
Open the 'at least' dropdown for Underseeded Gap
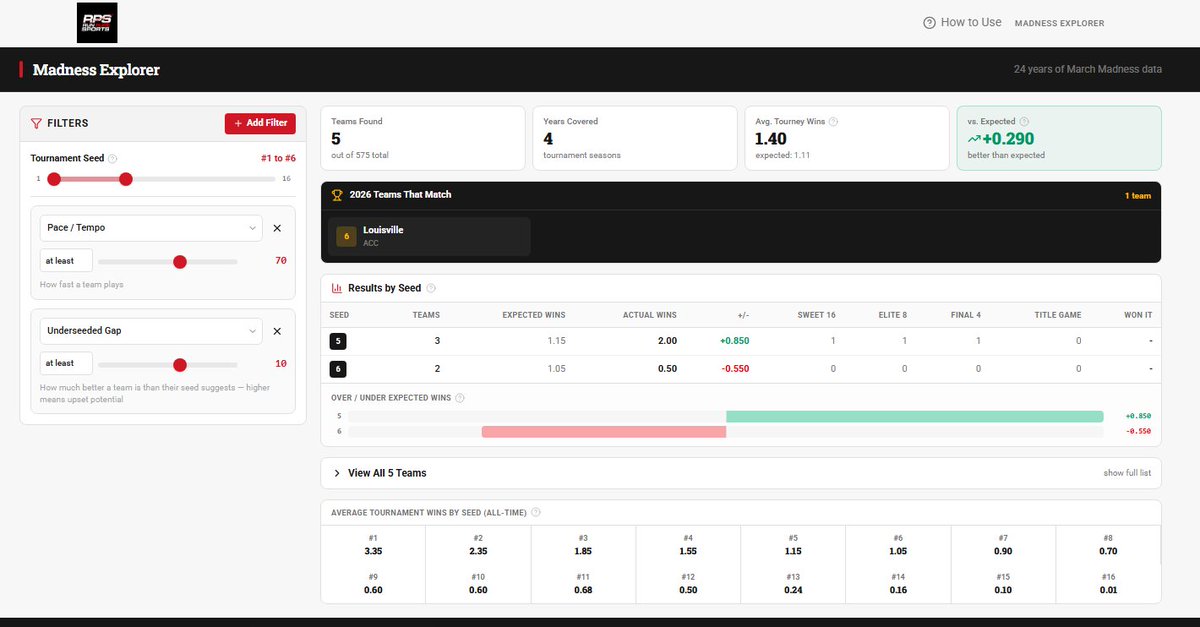pos(66,364)
